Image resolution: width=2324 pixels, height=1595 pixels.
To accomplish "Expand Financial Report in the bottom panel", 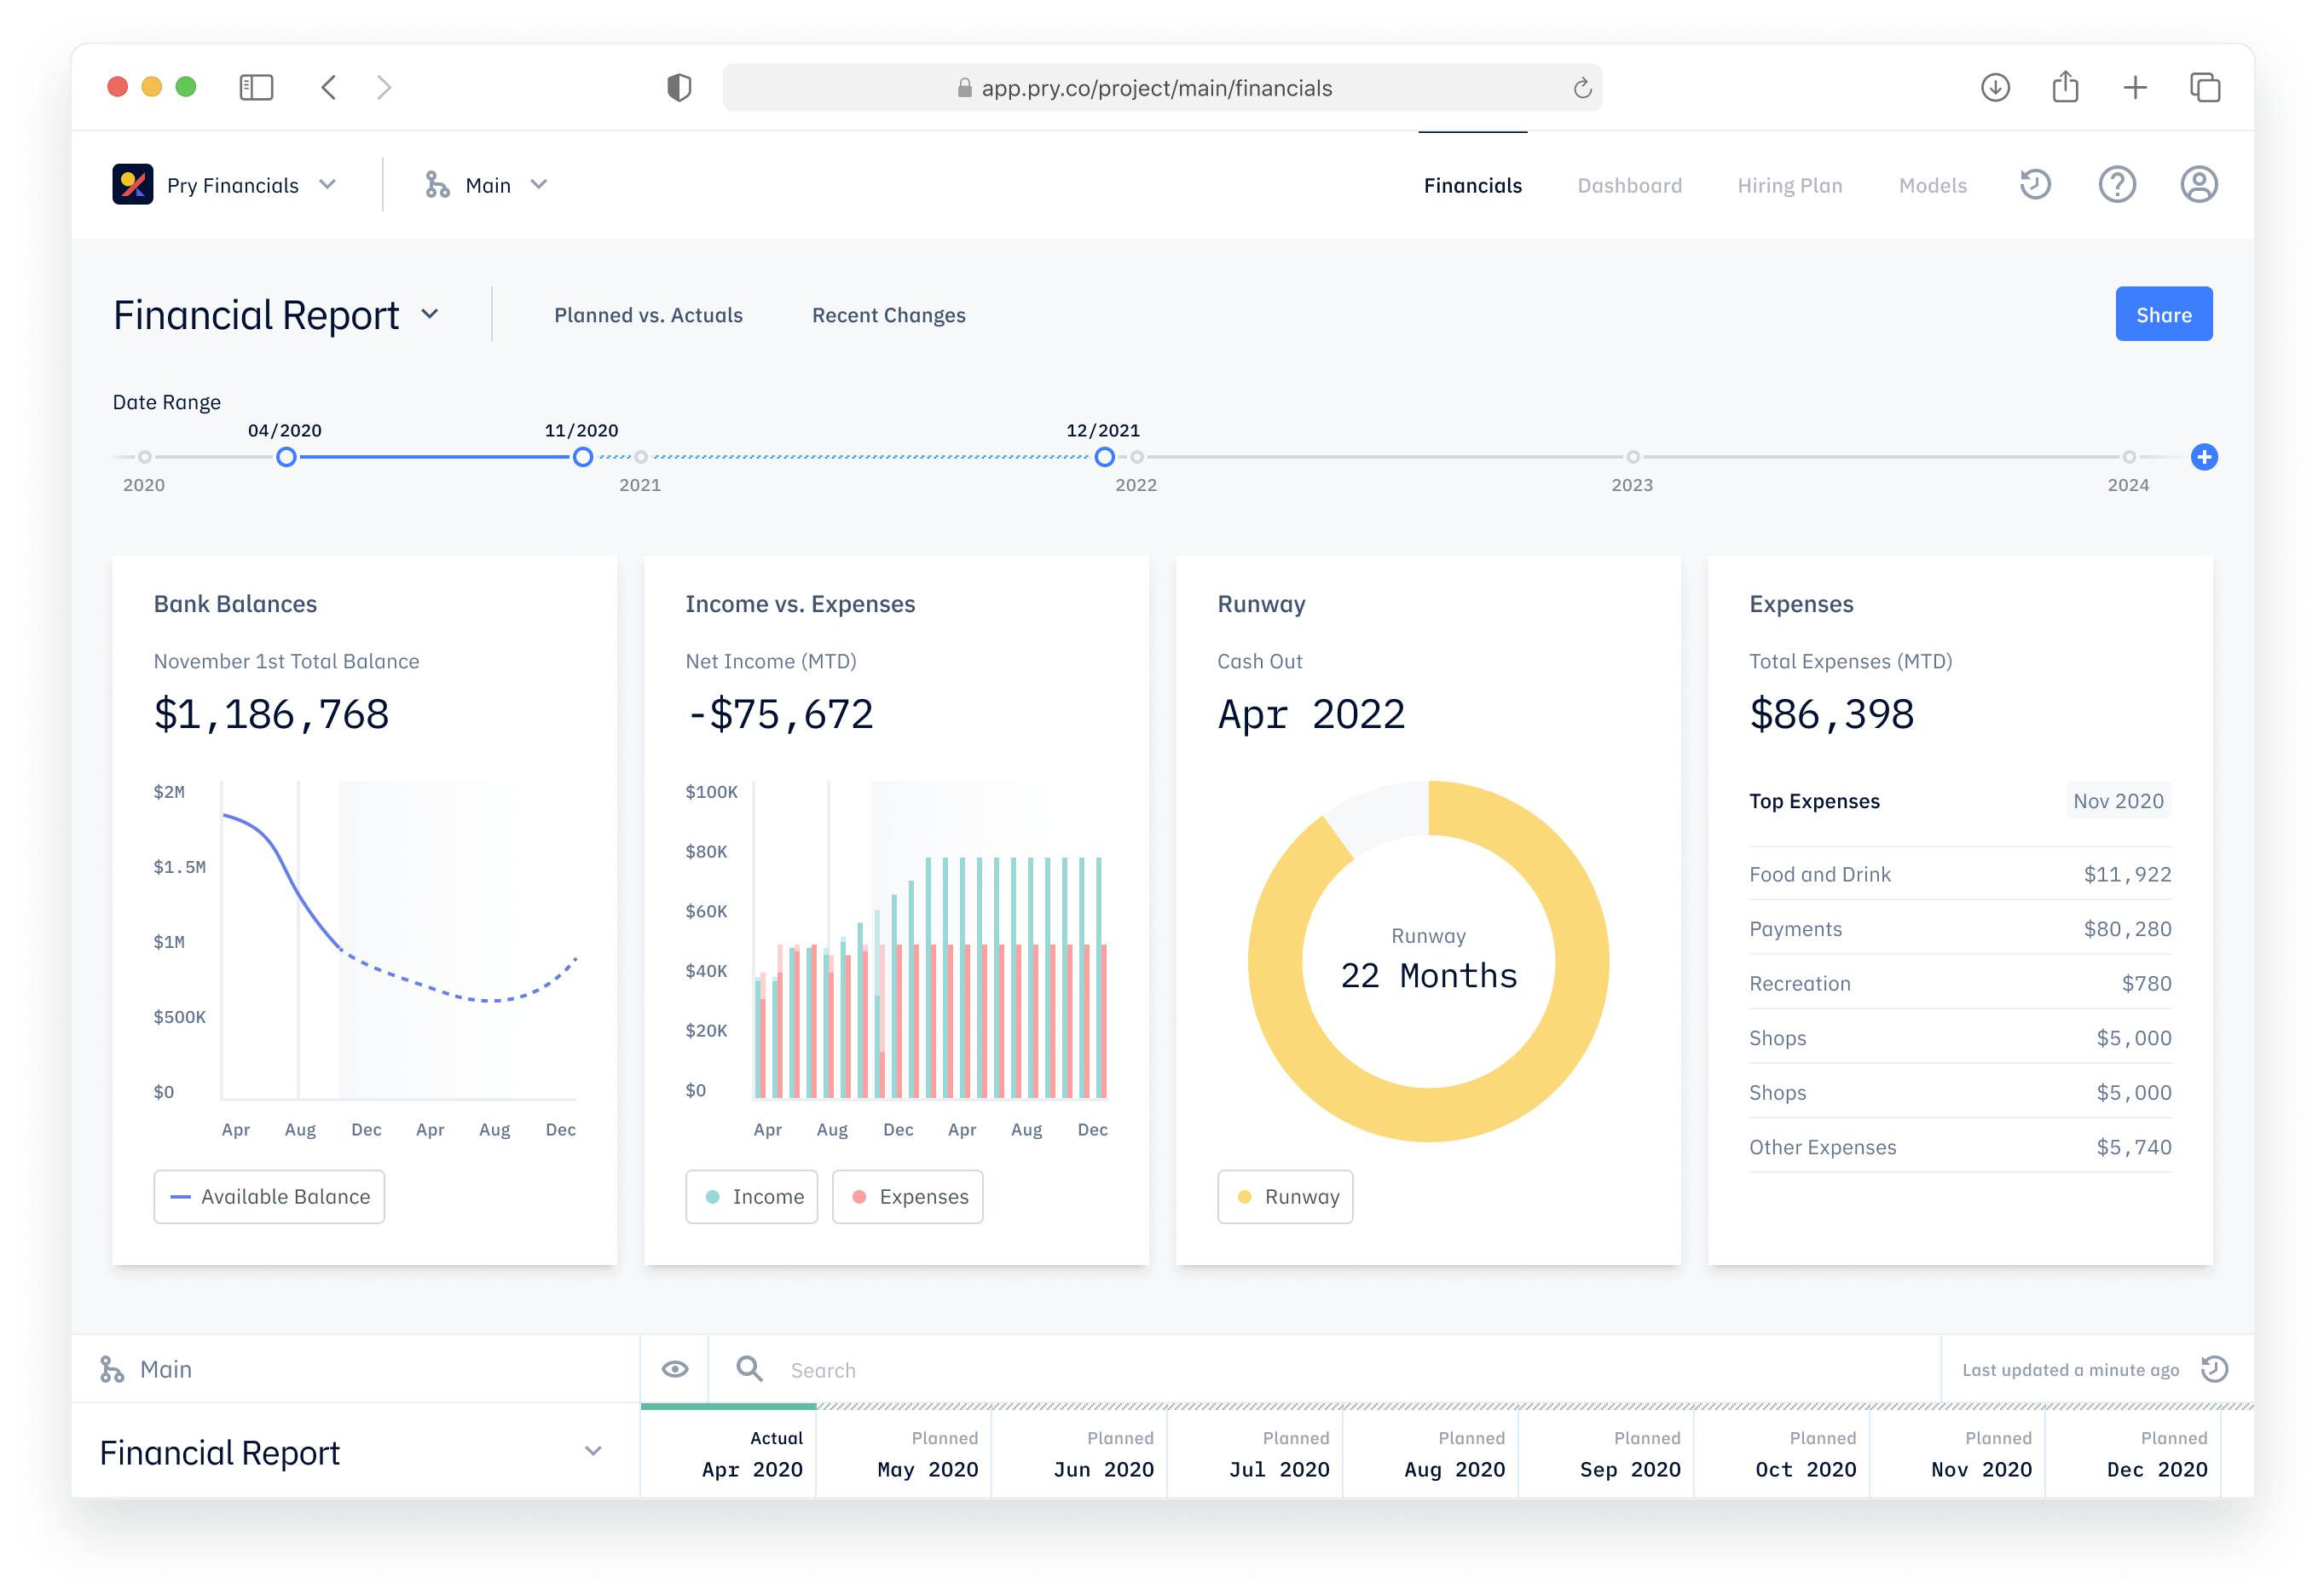I will click(594, 1452).
